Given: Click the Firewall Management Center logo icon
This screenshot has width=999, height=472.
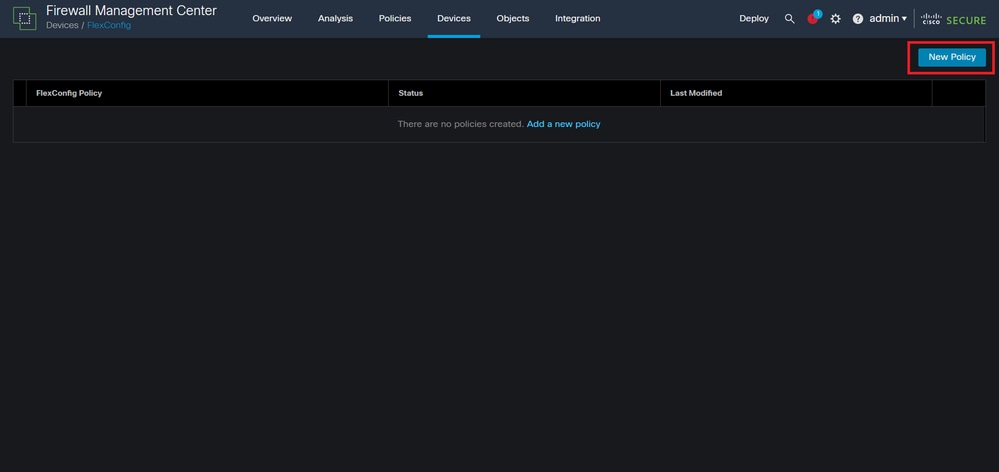Looking at the screenshot, I should point(24,18).
